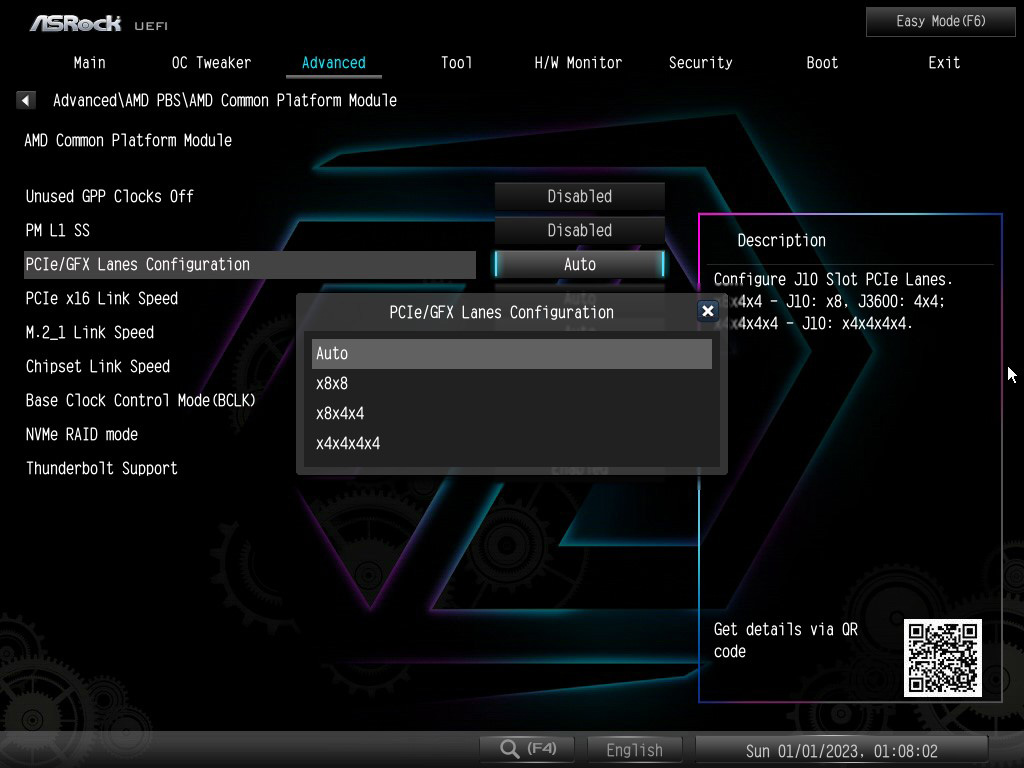Click the 'Get details via QR code' text
The image size is (1024, 768).
pos(786,640)
